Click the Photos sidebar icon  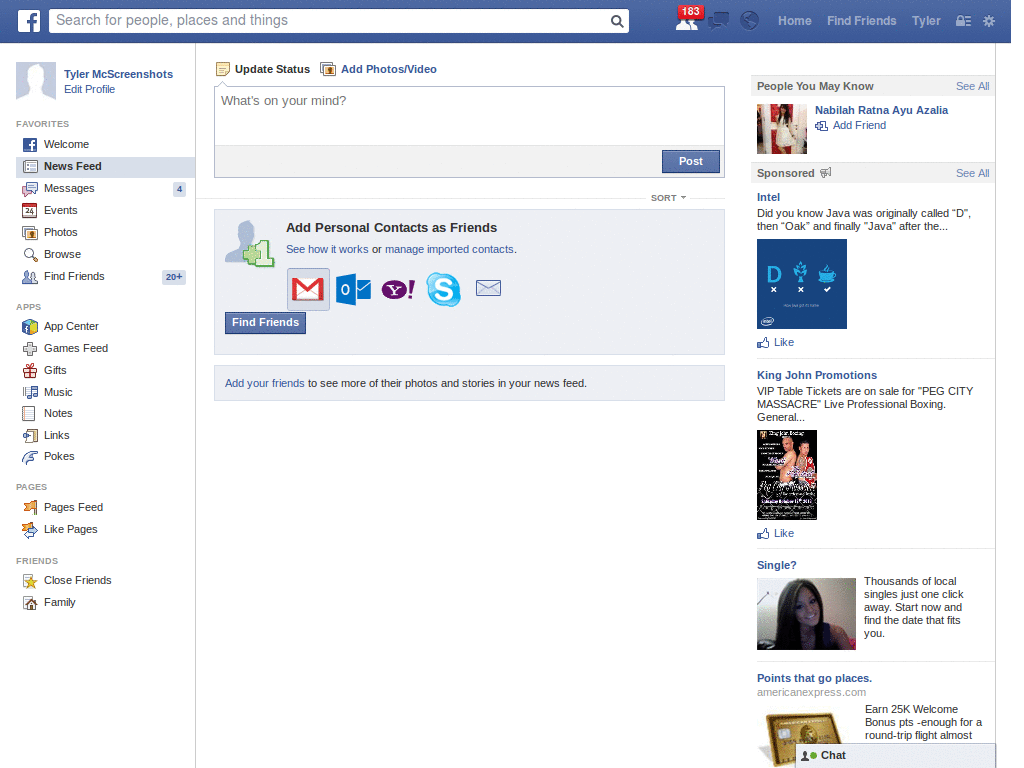pos(29,232)
